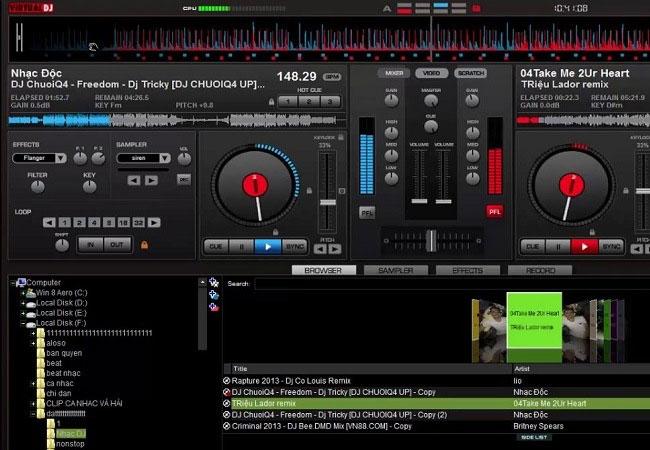Image resolution: width=650 pixels, height=450 pixels.
Task: Click the left channel gain knob
Action: [x=391, y=100]
